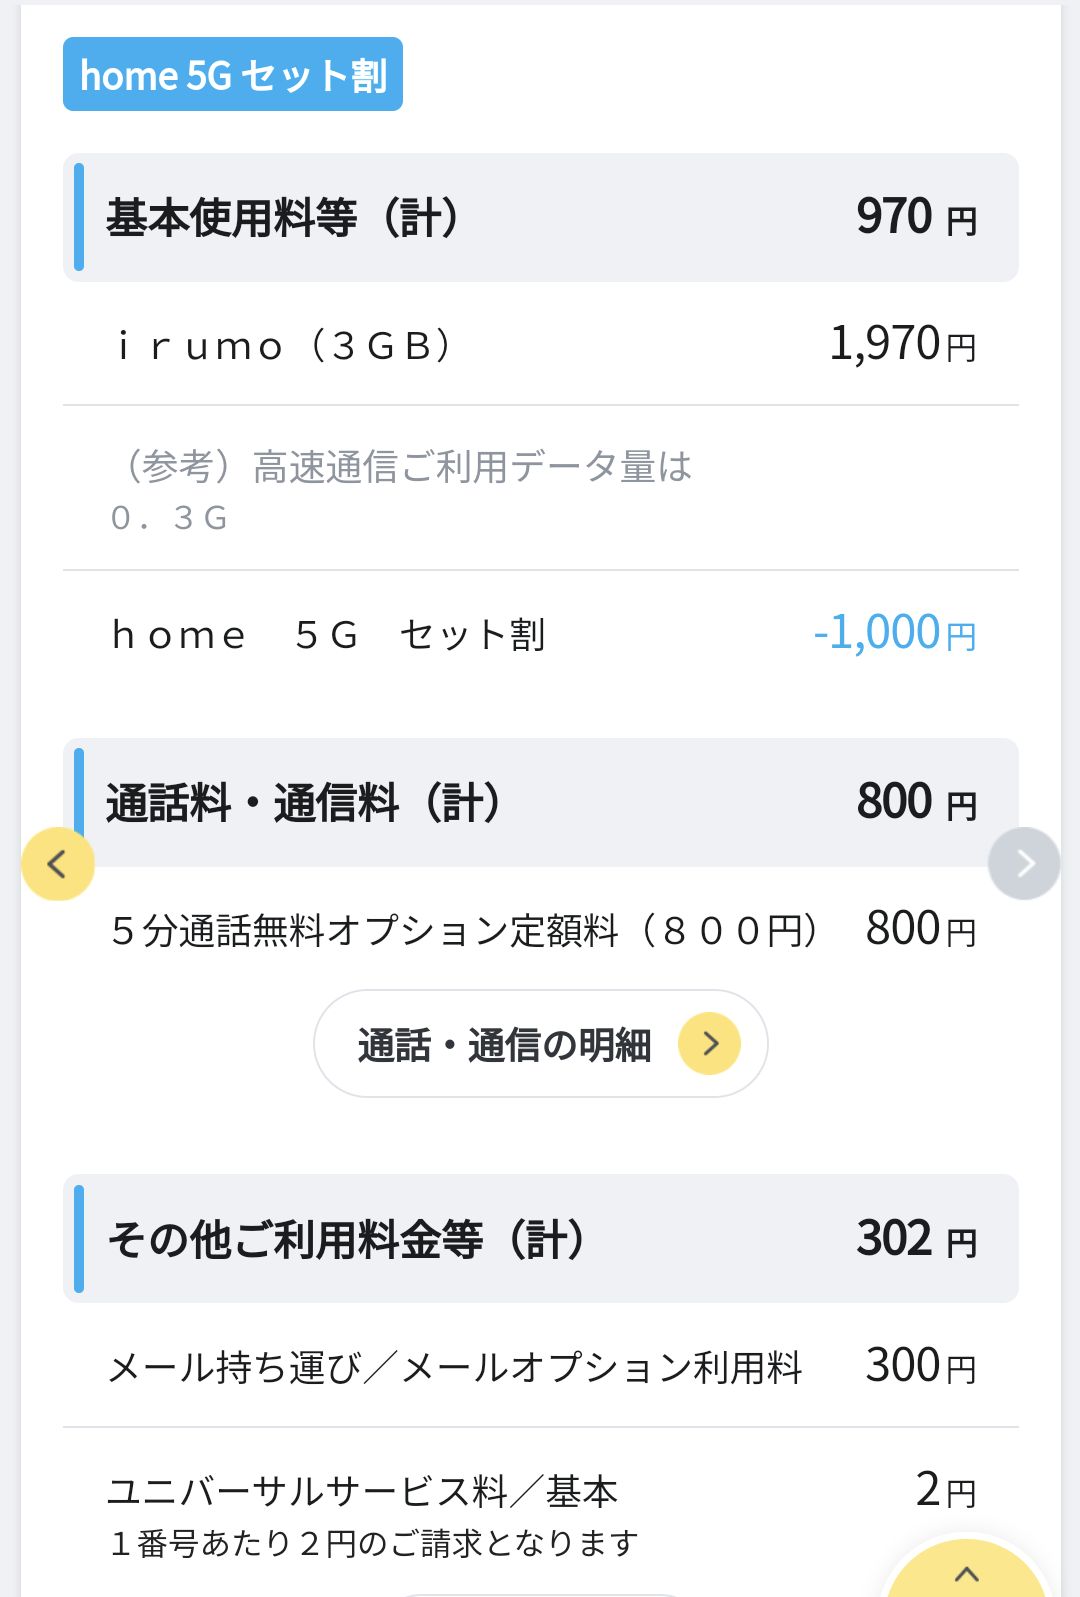Go to previous page with yellow left arrow
The image size is (1080, 1597).
[58, 863]
